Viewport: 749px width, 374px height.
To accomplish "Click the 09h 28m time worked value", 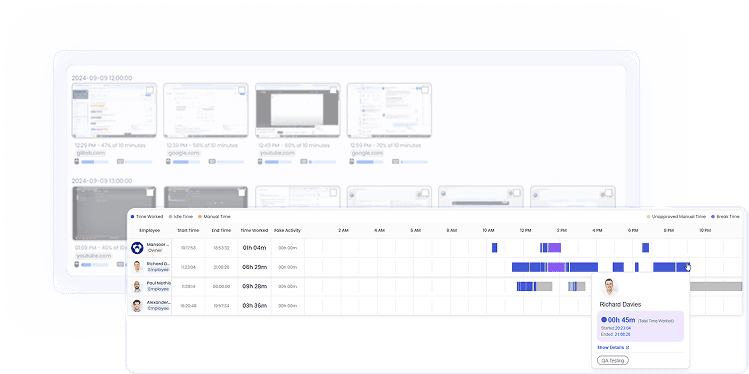I will 255,287.
